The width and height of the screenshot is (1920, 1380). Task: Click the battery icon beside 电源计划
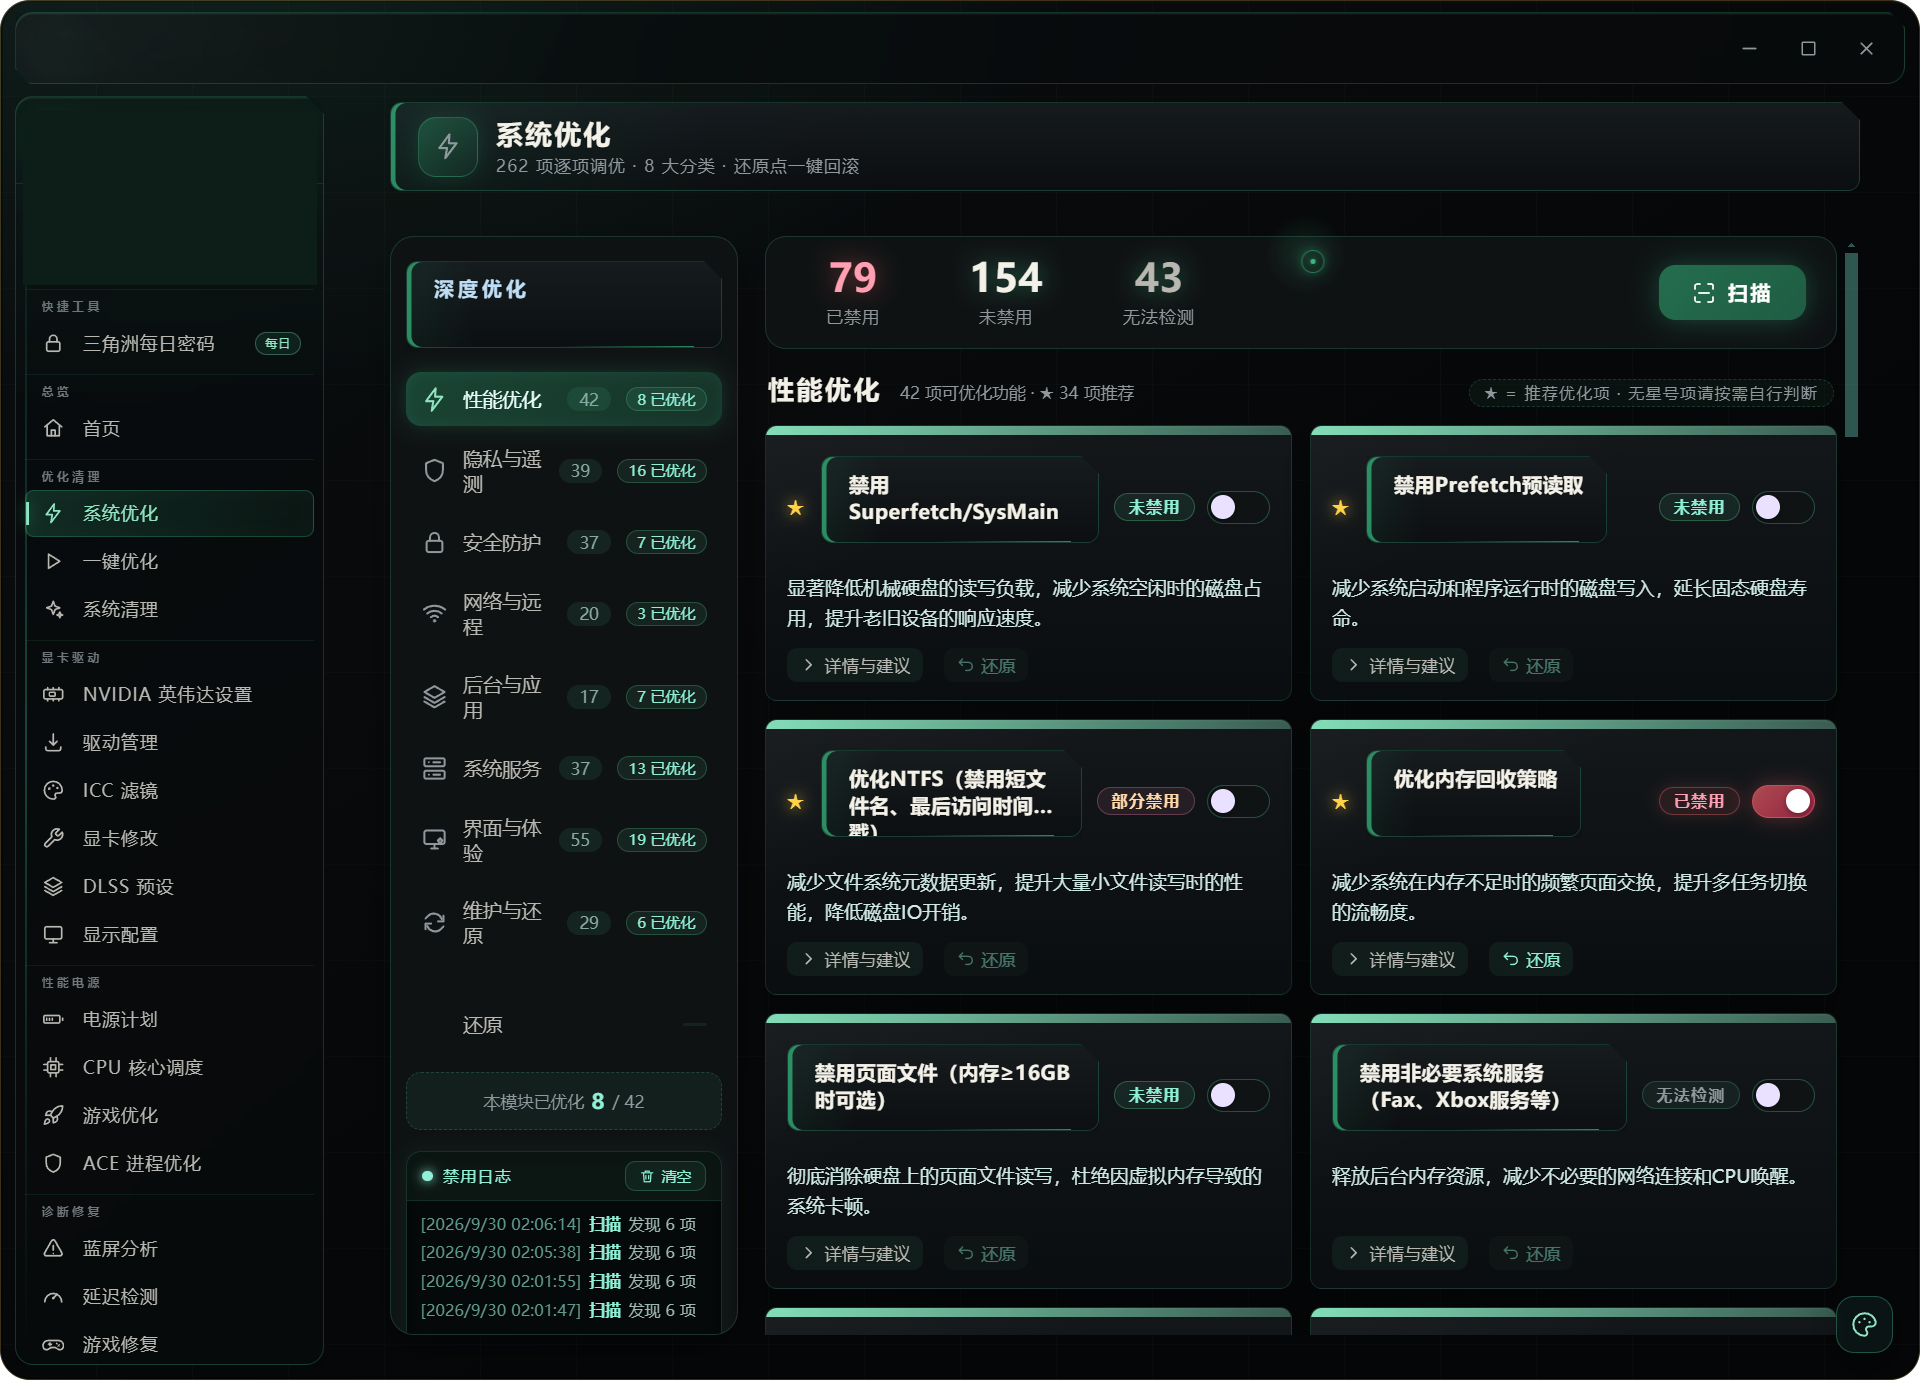[x=53, y=1019]
